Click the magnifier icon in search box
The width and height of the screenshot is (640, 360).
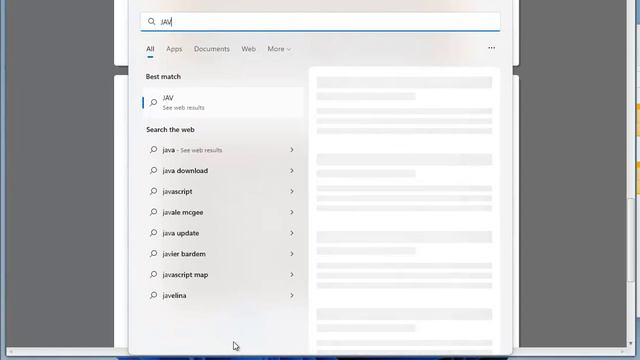click(151, 22)
